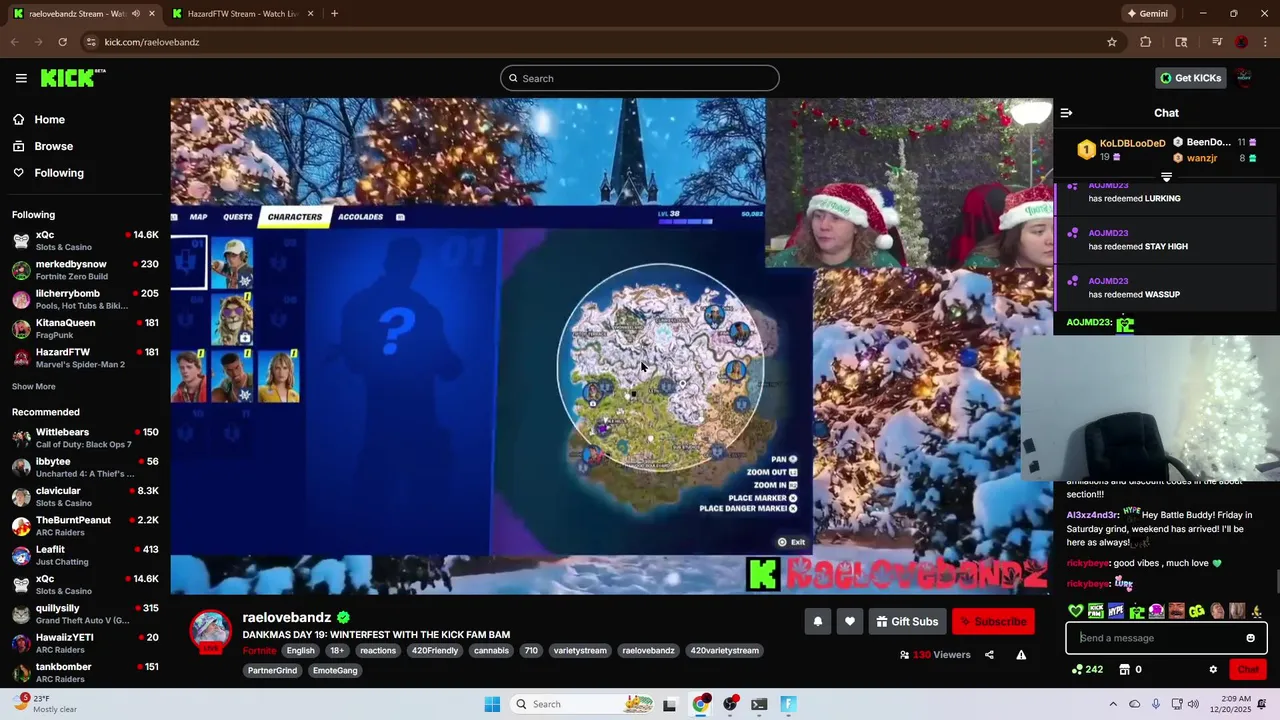Open KitanaQueen channel in sidebar

[84, 329]
